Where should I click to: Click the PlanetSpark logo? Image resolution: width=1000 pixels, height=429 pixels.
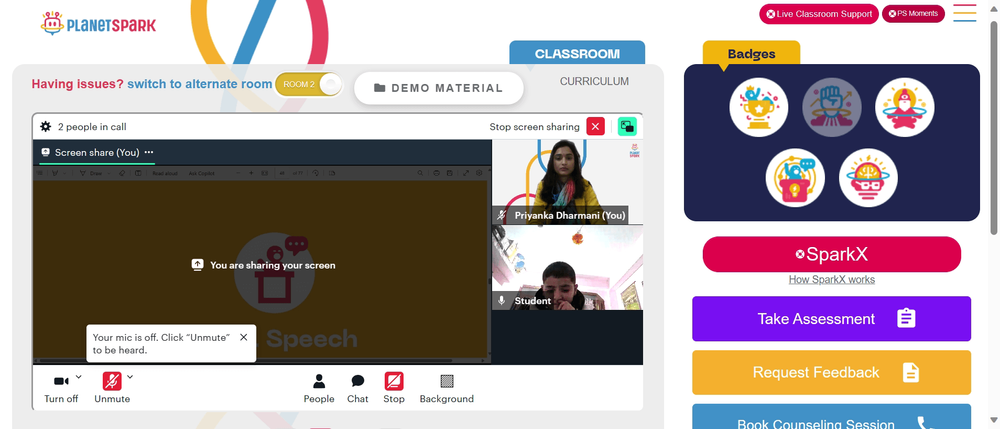tap(98, 24)
